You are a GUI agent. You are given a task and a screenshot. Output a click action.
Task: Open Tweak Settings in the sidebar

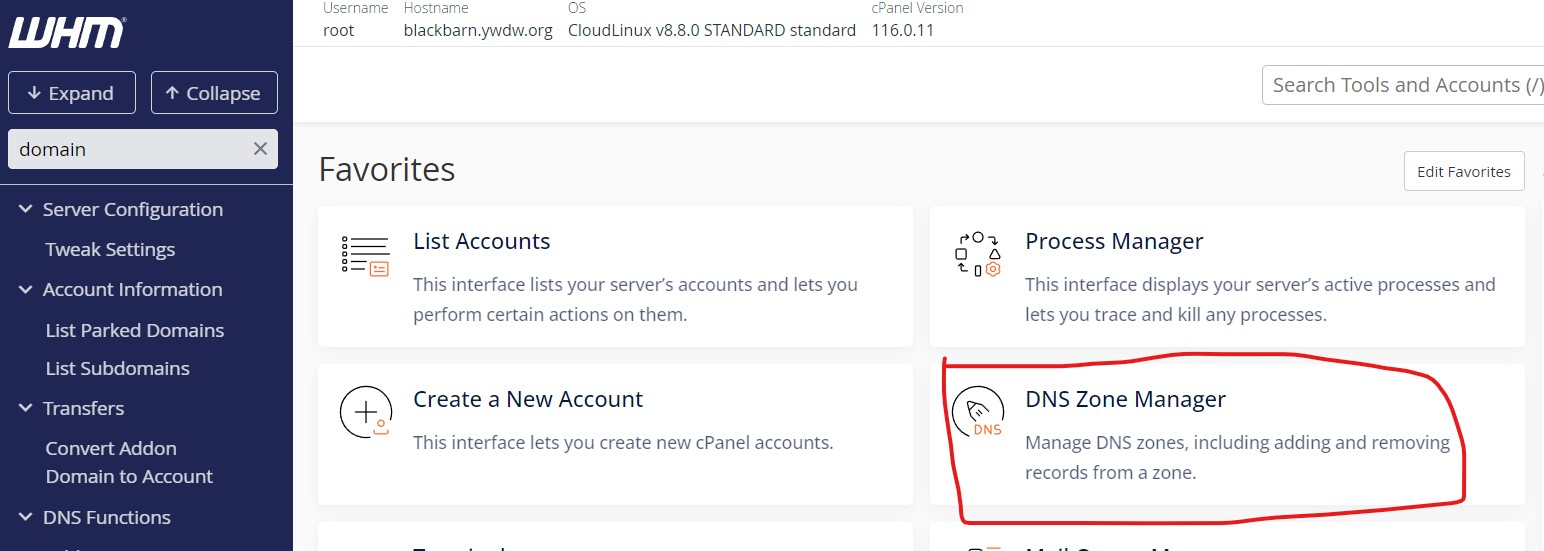pos(110,249)
